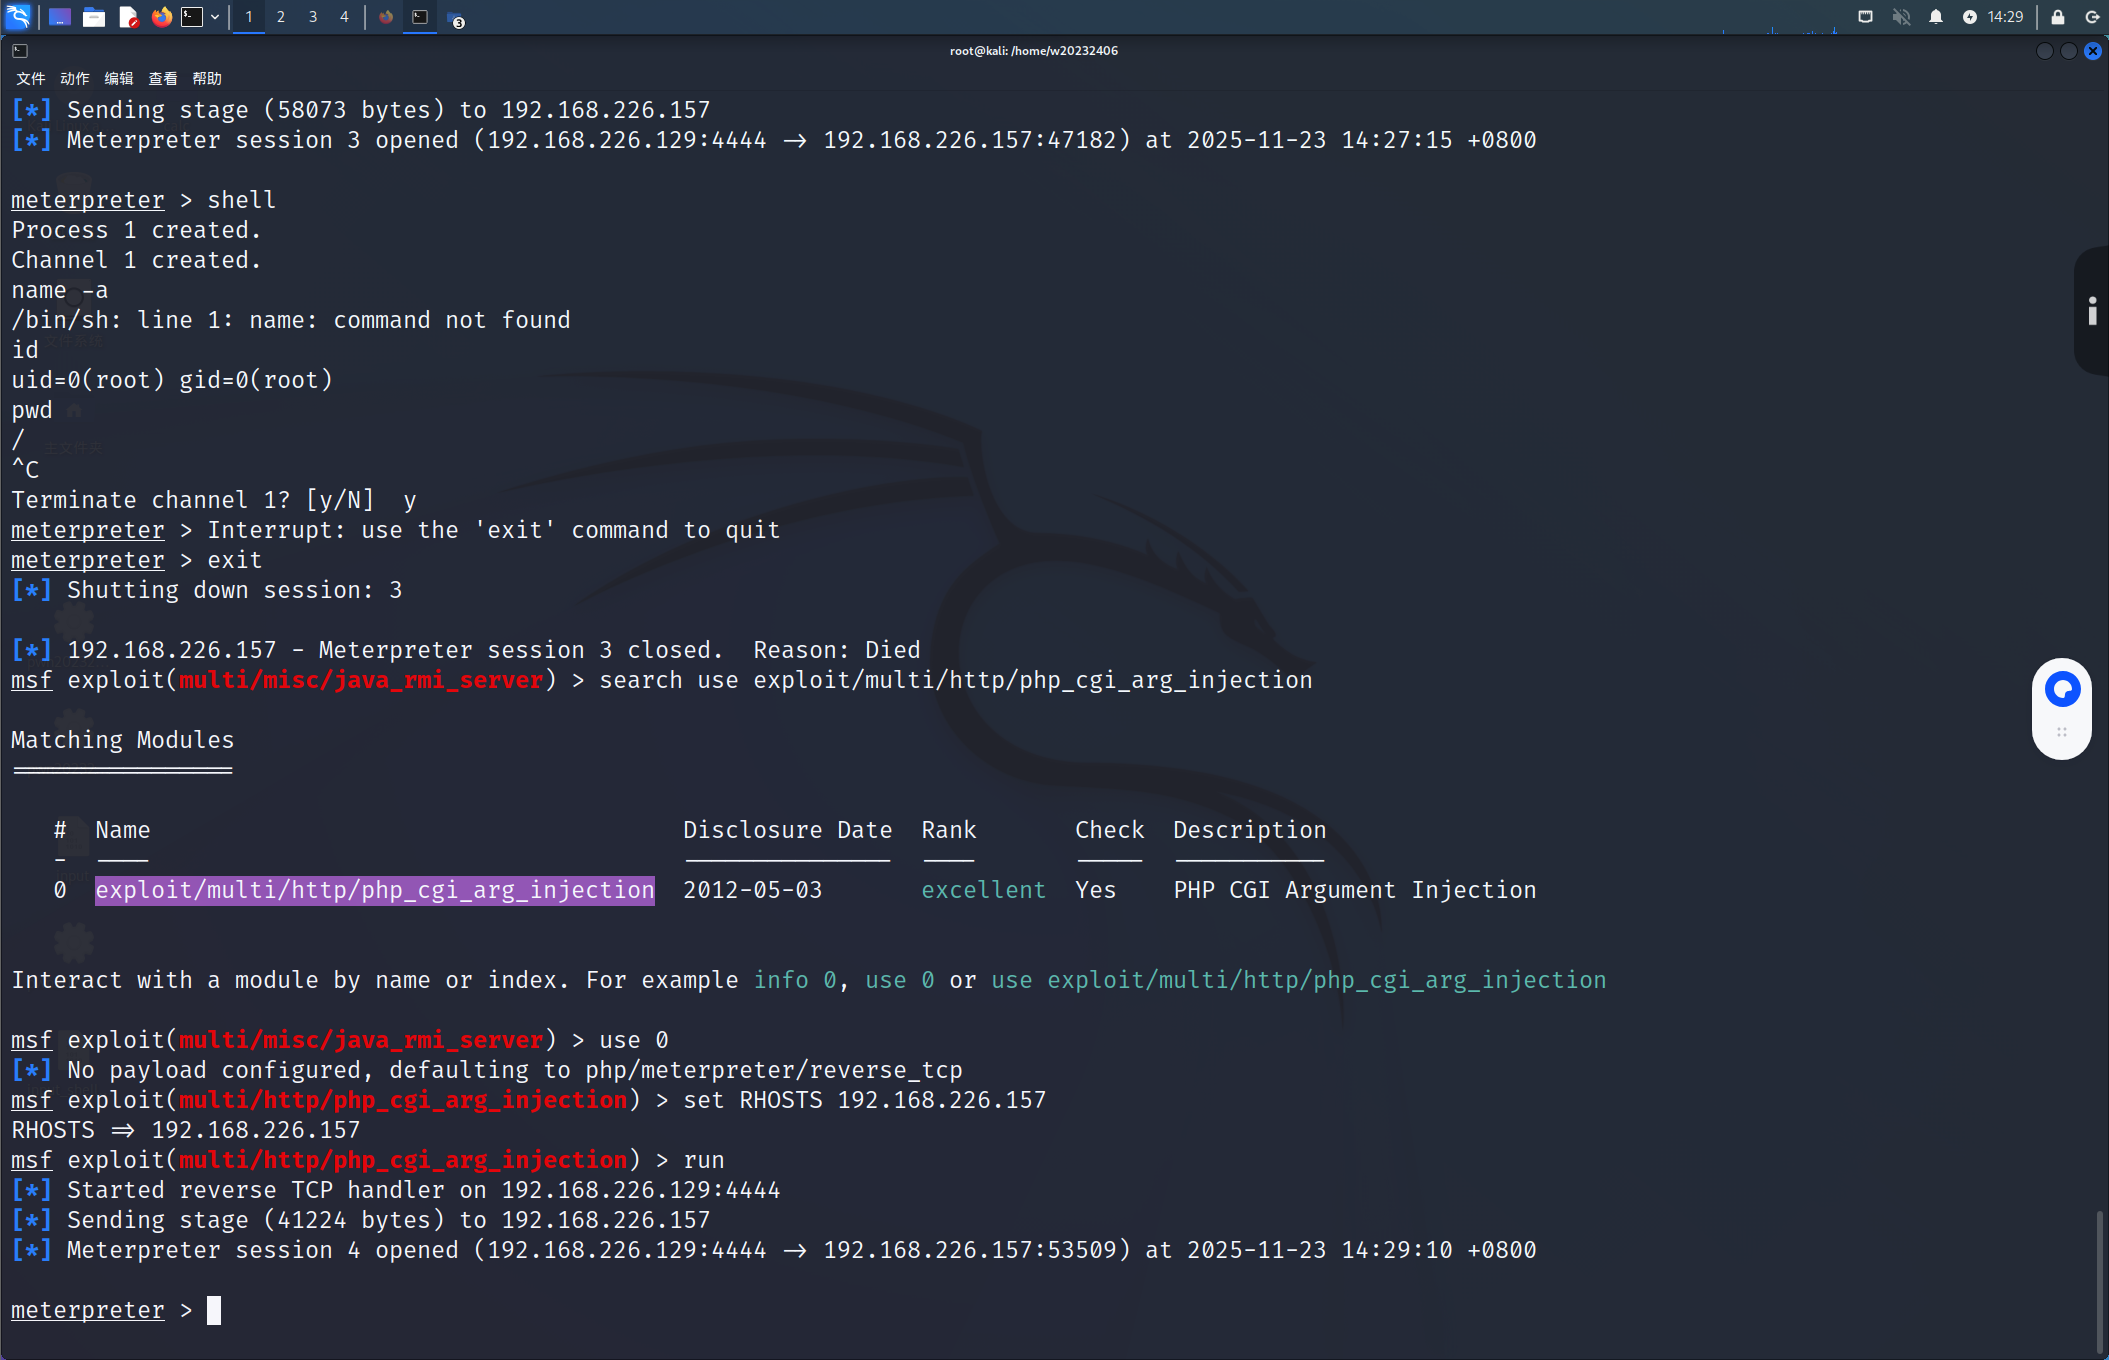Screen dimensions: 2109x1360
Task: Open the 查看 (View) menu
Action: tap(162, 78)
